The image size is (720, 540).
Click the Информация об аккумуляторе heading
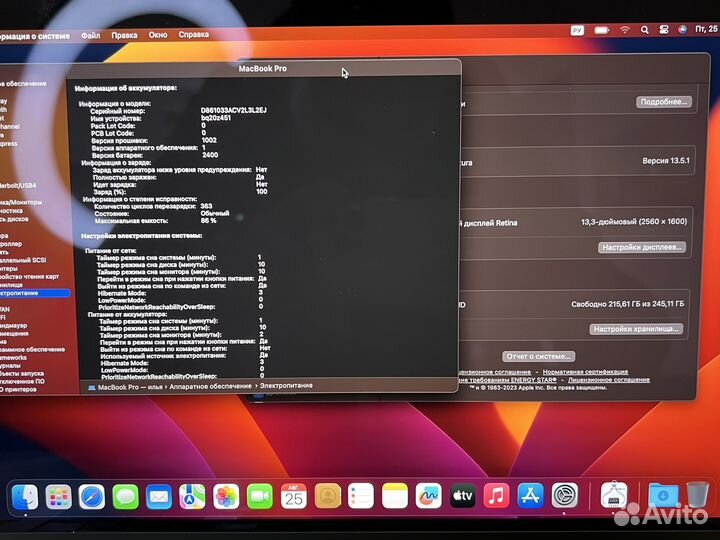click(x=126, y=88)
